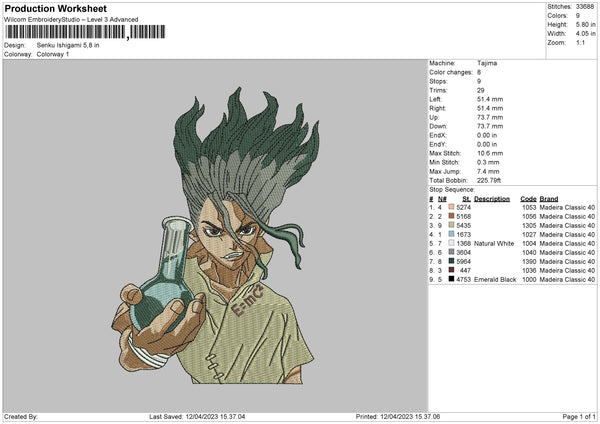This screenshot has width=600, height=424.
Task: Click the Stops label
Action: click(x=438, y=81)
